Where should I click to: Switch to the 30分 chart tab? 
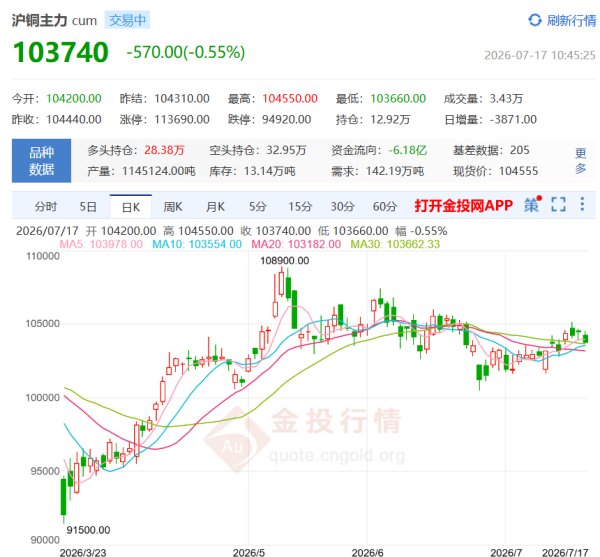click(x=342, y=207)
